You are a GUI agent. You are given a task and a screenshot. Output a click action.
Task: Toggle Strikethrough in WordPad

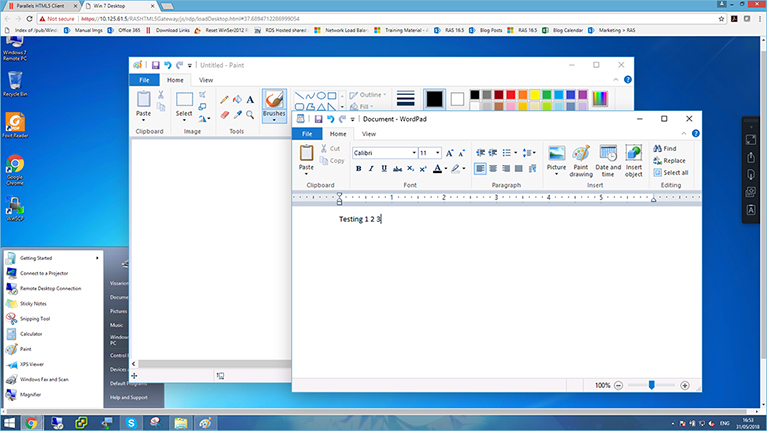click(x=397, y=169)
